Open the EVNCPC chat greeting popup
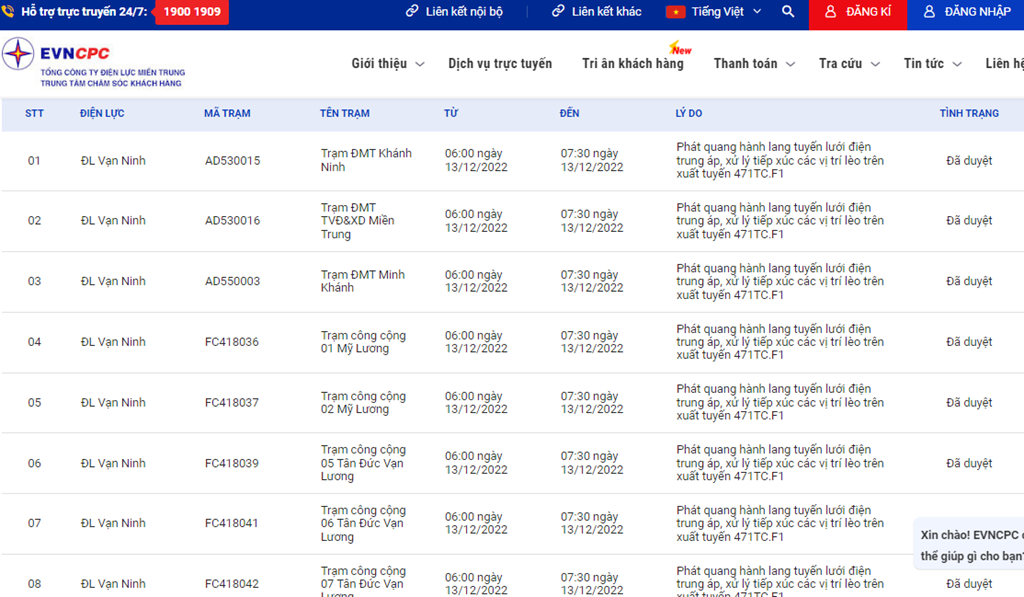This screenshot has height=597, width=1024. click(x=970, y=545)
